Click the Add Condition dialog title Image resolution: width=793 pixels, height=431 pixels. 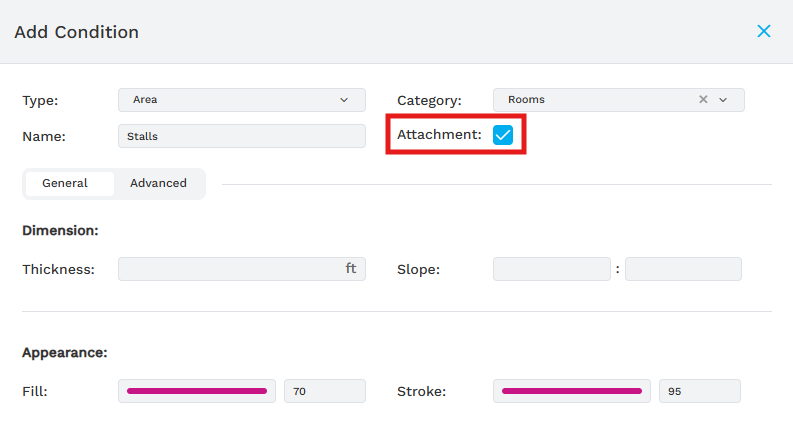[x=76, y=32]
